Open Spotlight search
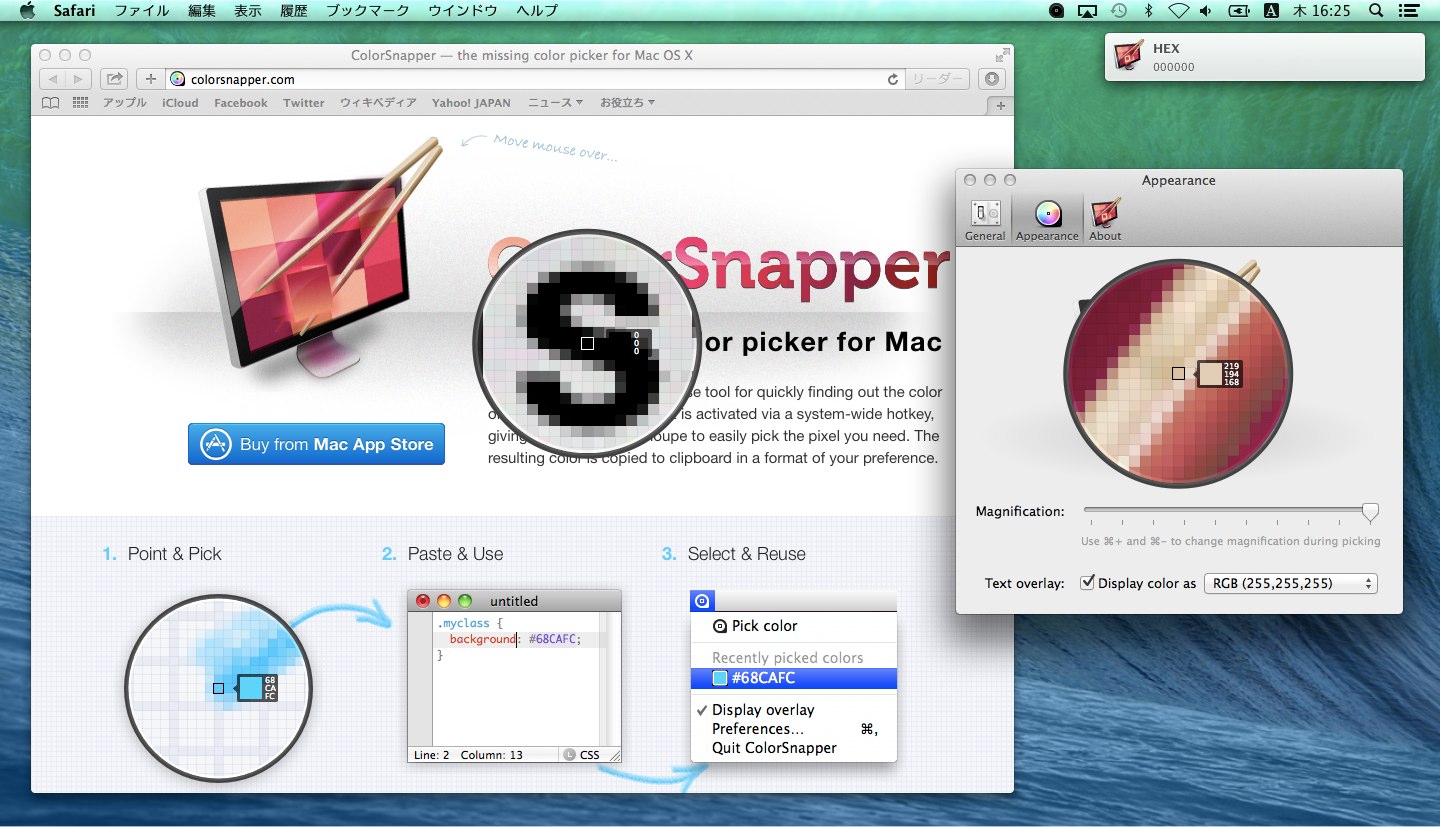 click(1376, 10)
